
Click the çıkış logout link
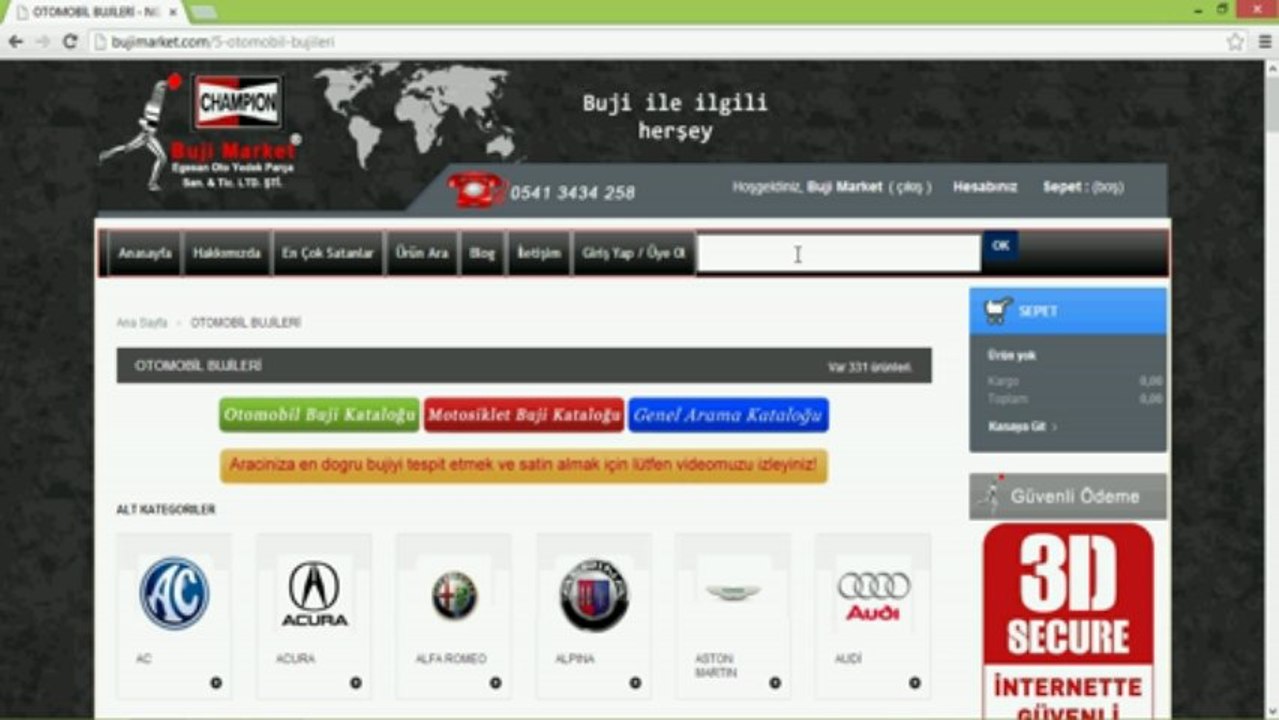click(910, 187)
